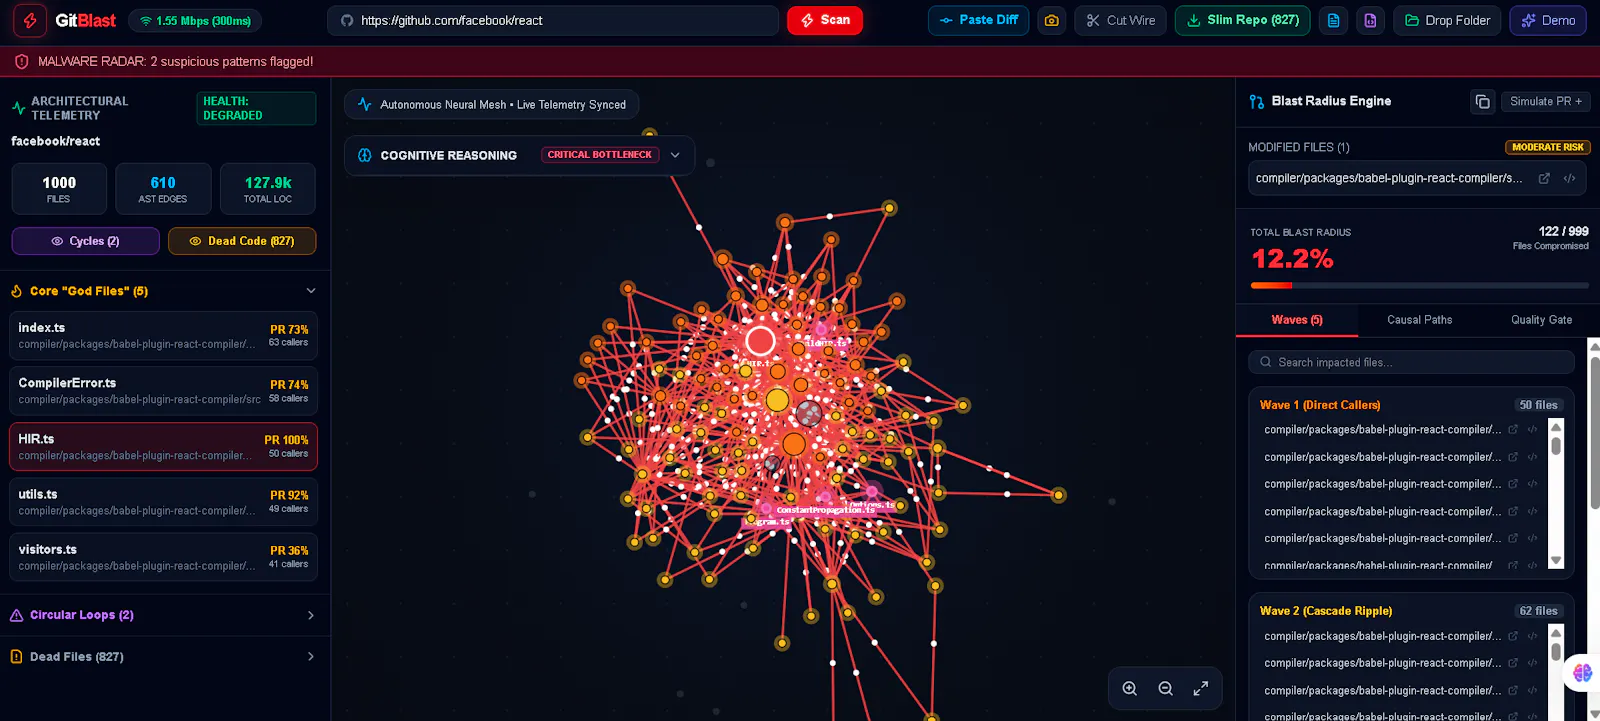Click the malware radar warning icon
The width and height of the screenshot is (1600, 721).
pyautogui.click(x=22, y=61)
